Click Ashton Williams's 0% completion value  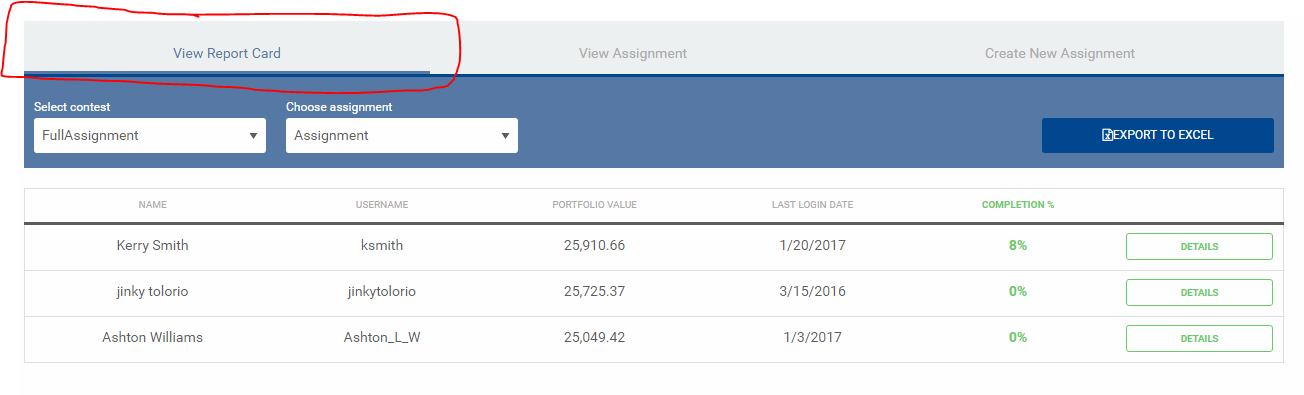click(x=1018, y=338)
